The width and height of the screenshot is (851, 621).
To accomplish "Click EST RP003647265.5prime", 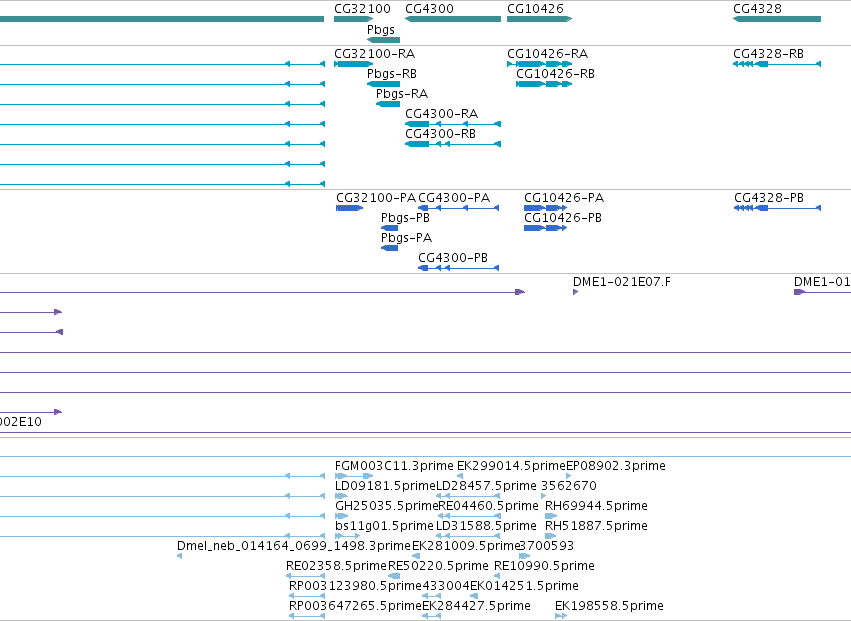I will [x=355, y=606].
